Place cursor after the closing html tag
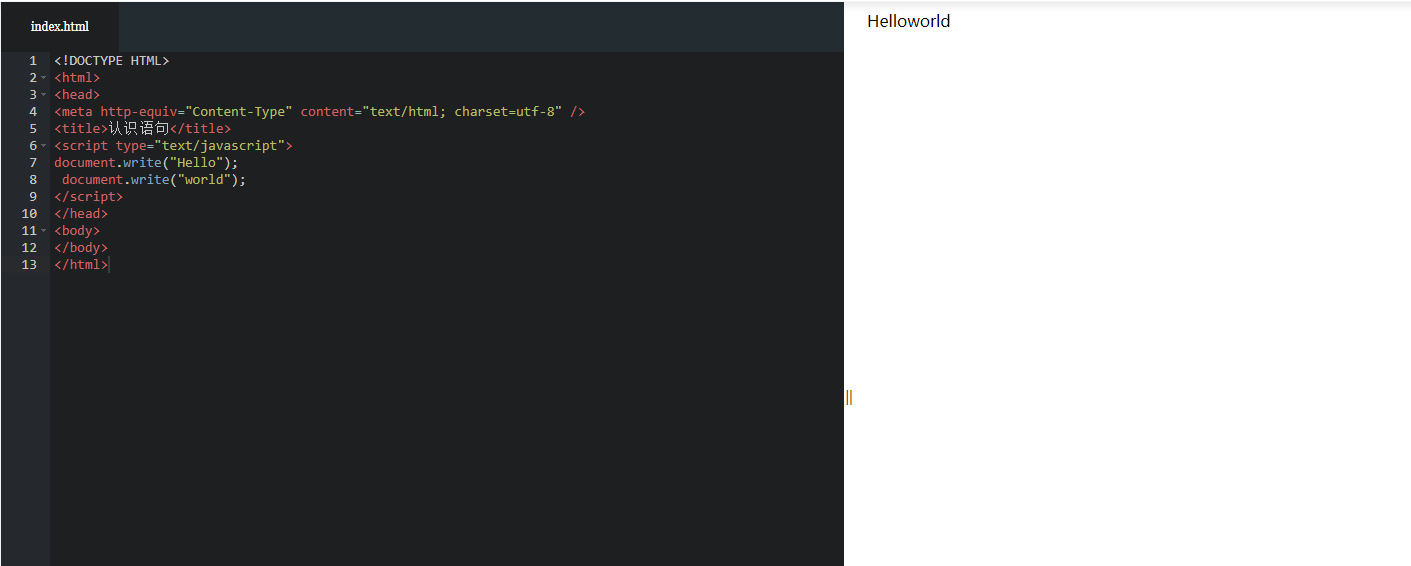 pos(109,265)
